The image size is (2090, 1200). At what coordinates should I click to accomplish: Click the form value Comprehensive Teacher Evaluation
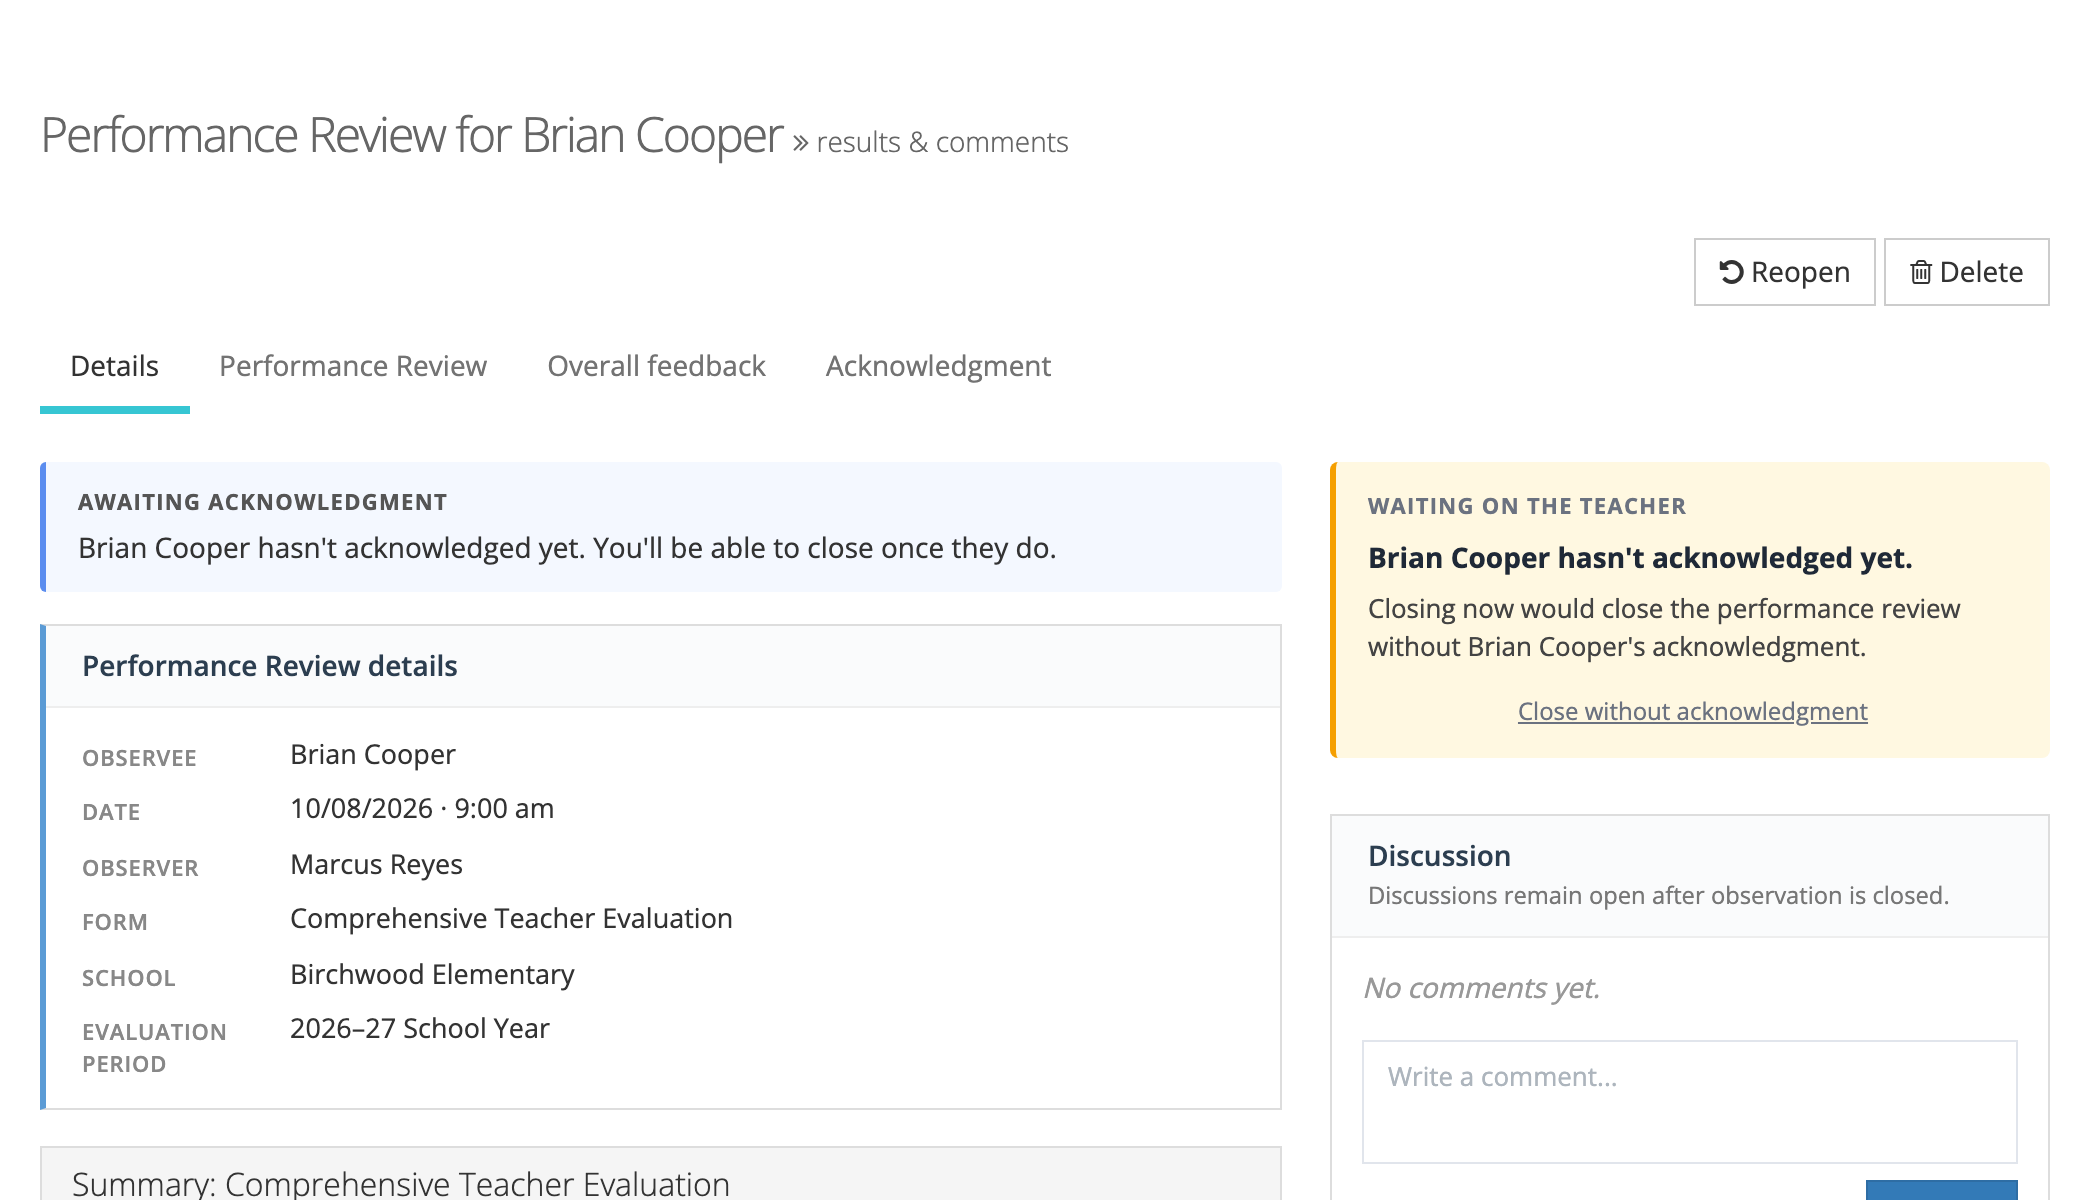511,918
